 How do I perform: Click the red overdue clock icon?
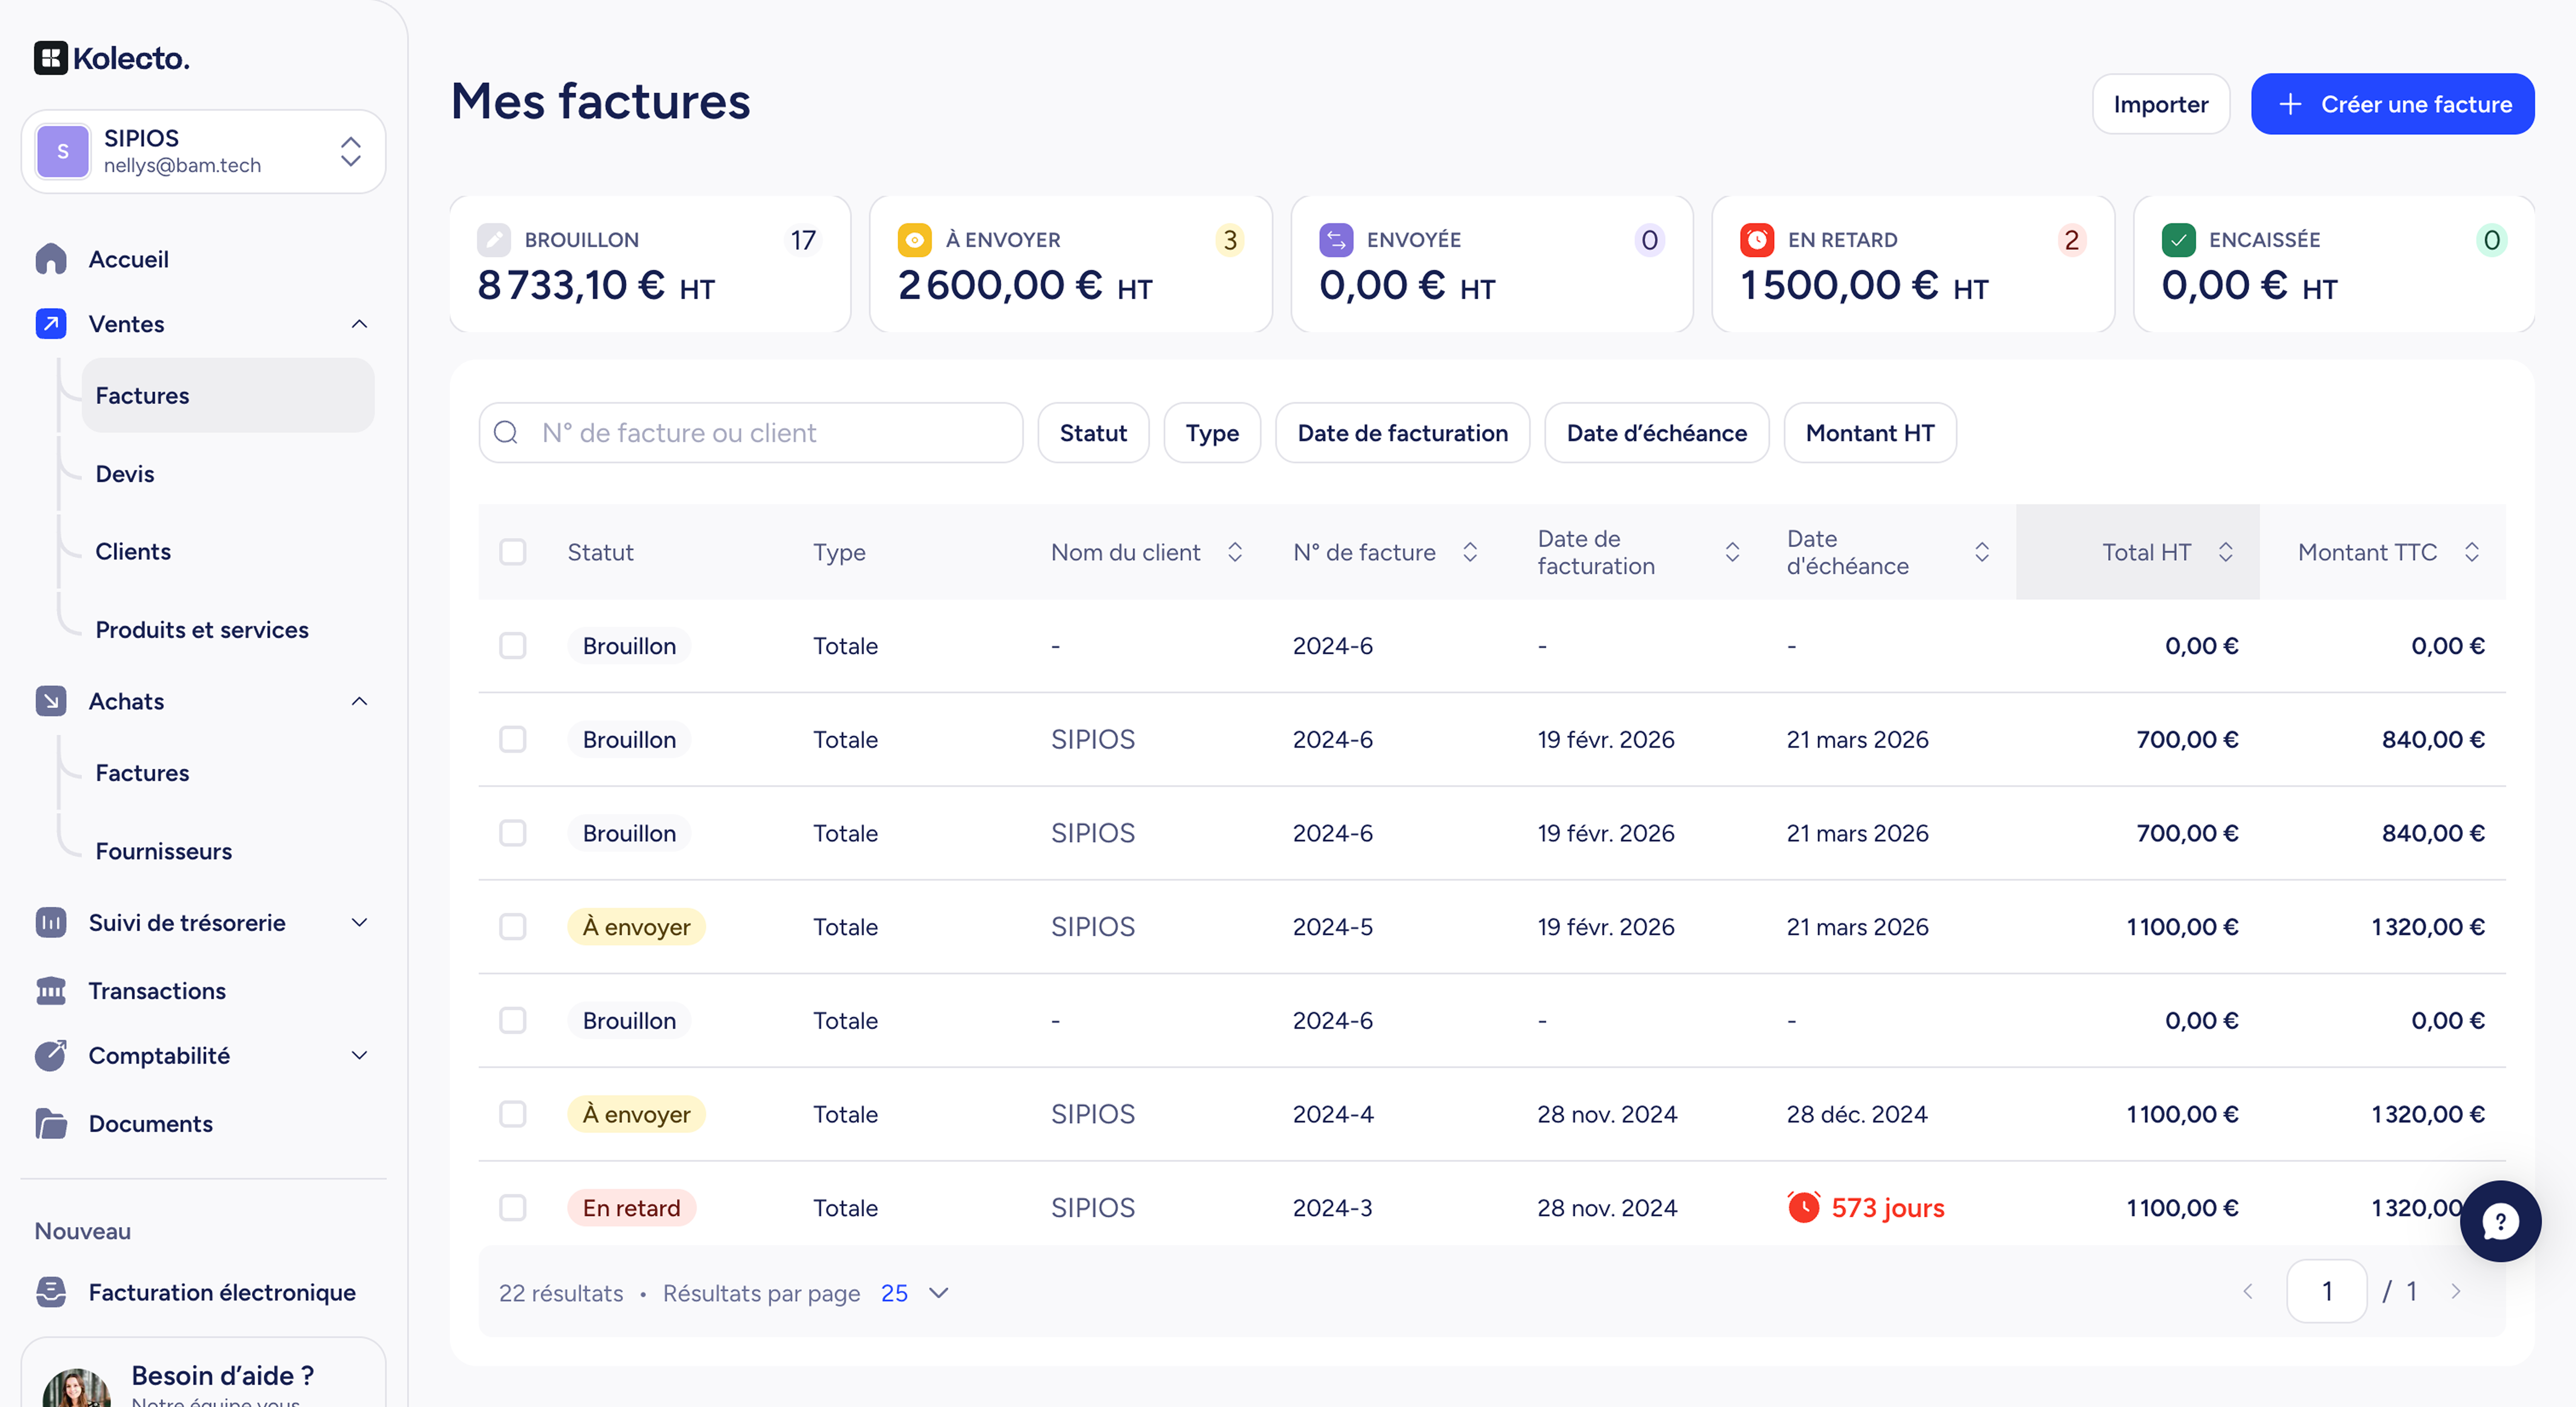tap(1804, 1207)
